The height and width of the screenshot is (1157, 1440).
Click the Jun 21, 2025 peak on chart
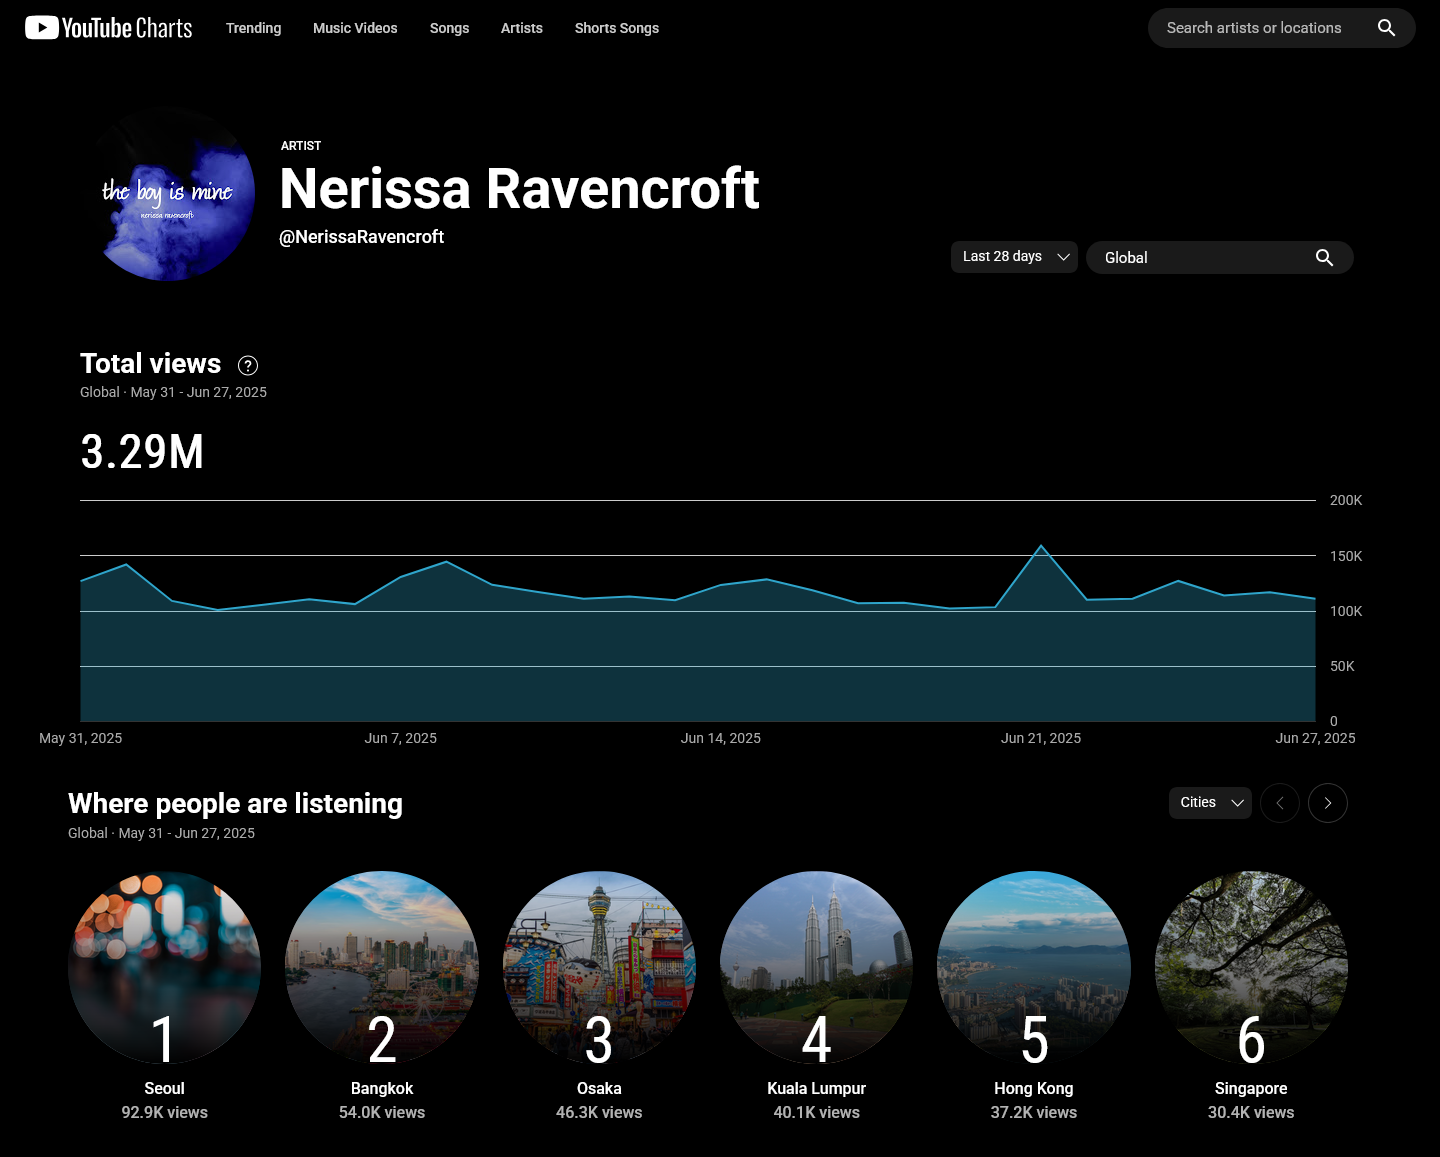(x=1041, y=546)
